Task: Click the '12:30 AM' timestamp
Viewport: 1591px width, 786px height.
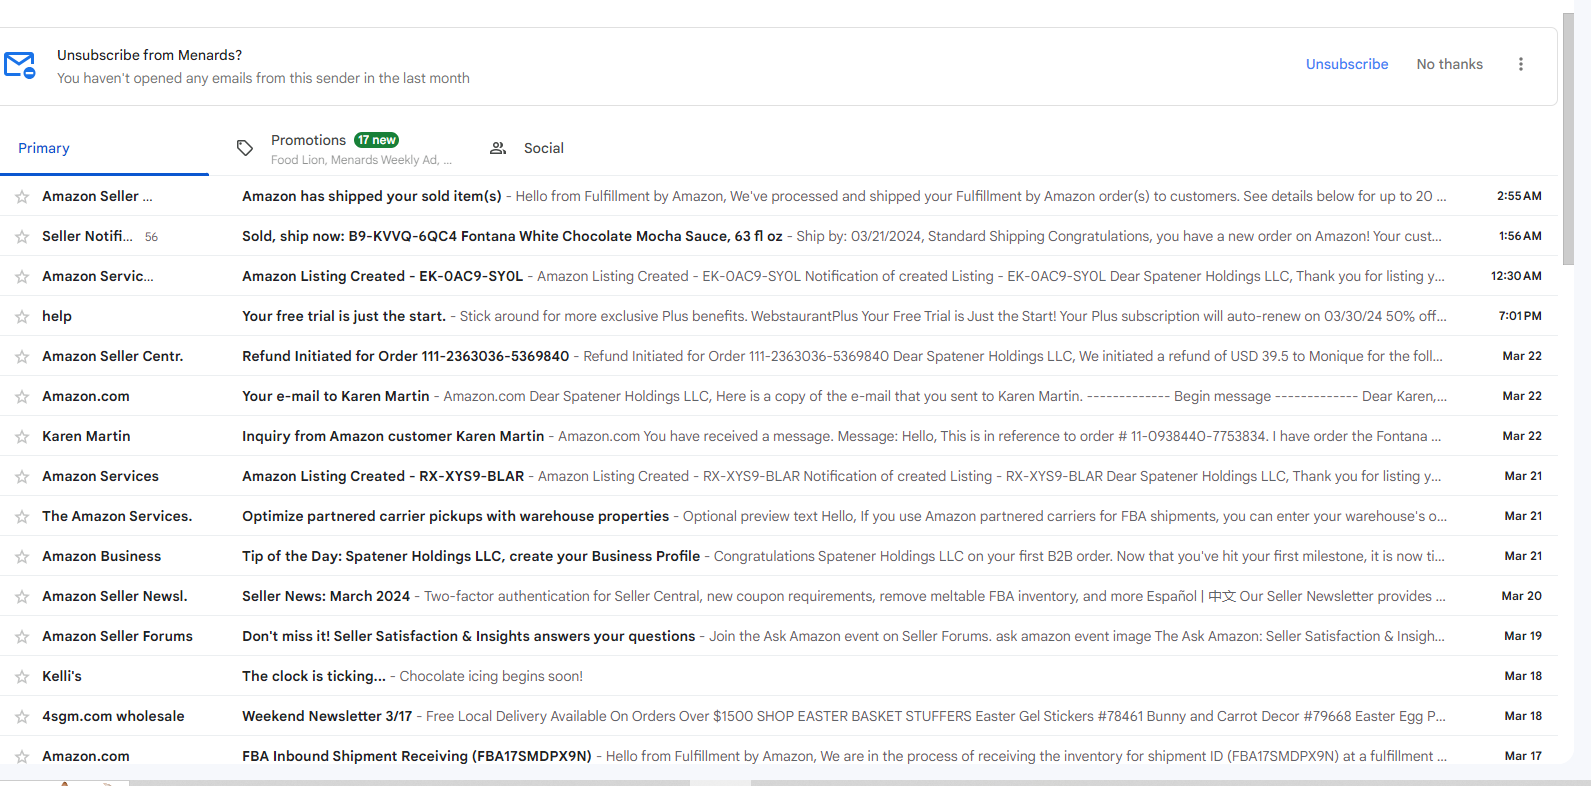Action: coord(1516,276)
